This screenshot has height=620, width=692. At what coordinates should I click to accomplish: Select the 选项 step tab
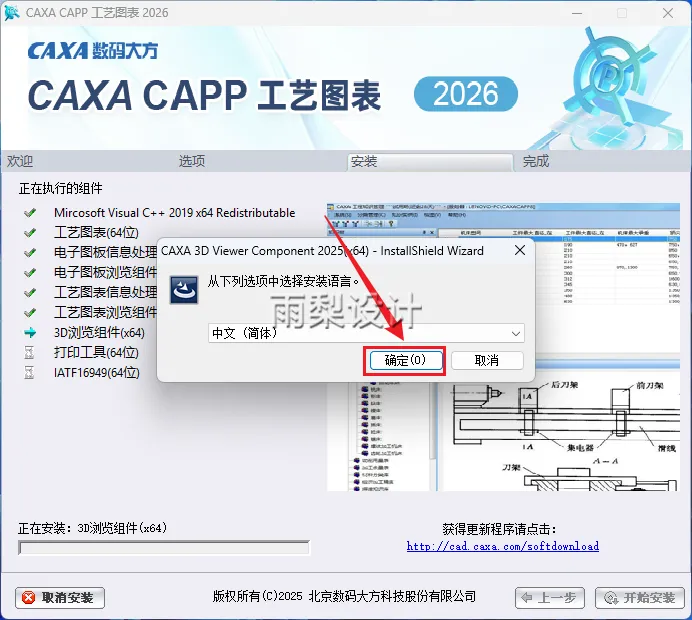[x=192, y=161]
